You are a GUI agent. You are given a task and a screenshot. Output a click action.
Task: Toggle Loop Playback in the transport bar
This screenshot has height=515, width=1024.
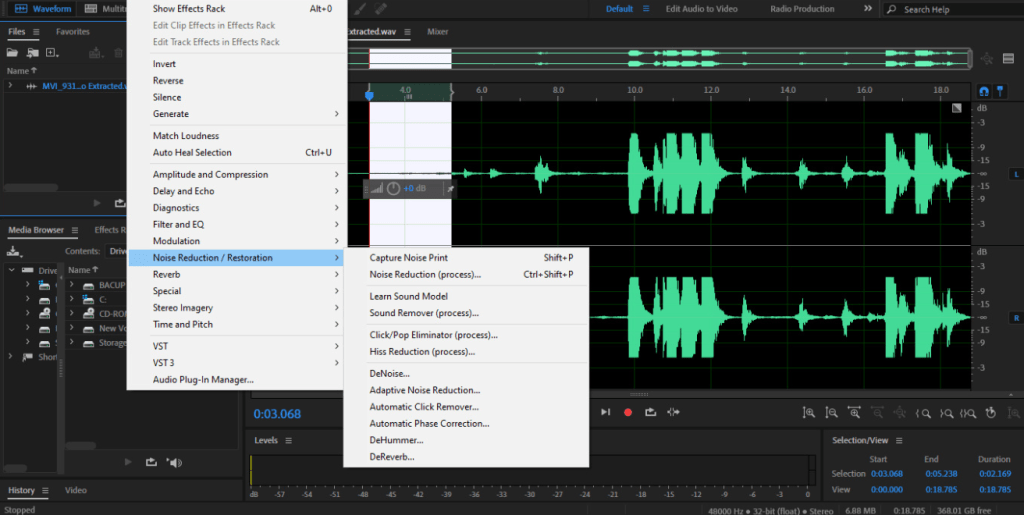(651, 412)
